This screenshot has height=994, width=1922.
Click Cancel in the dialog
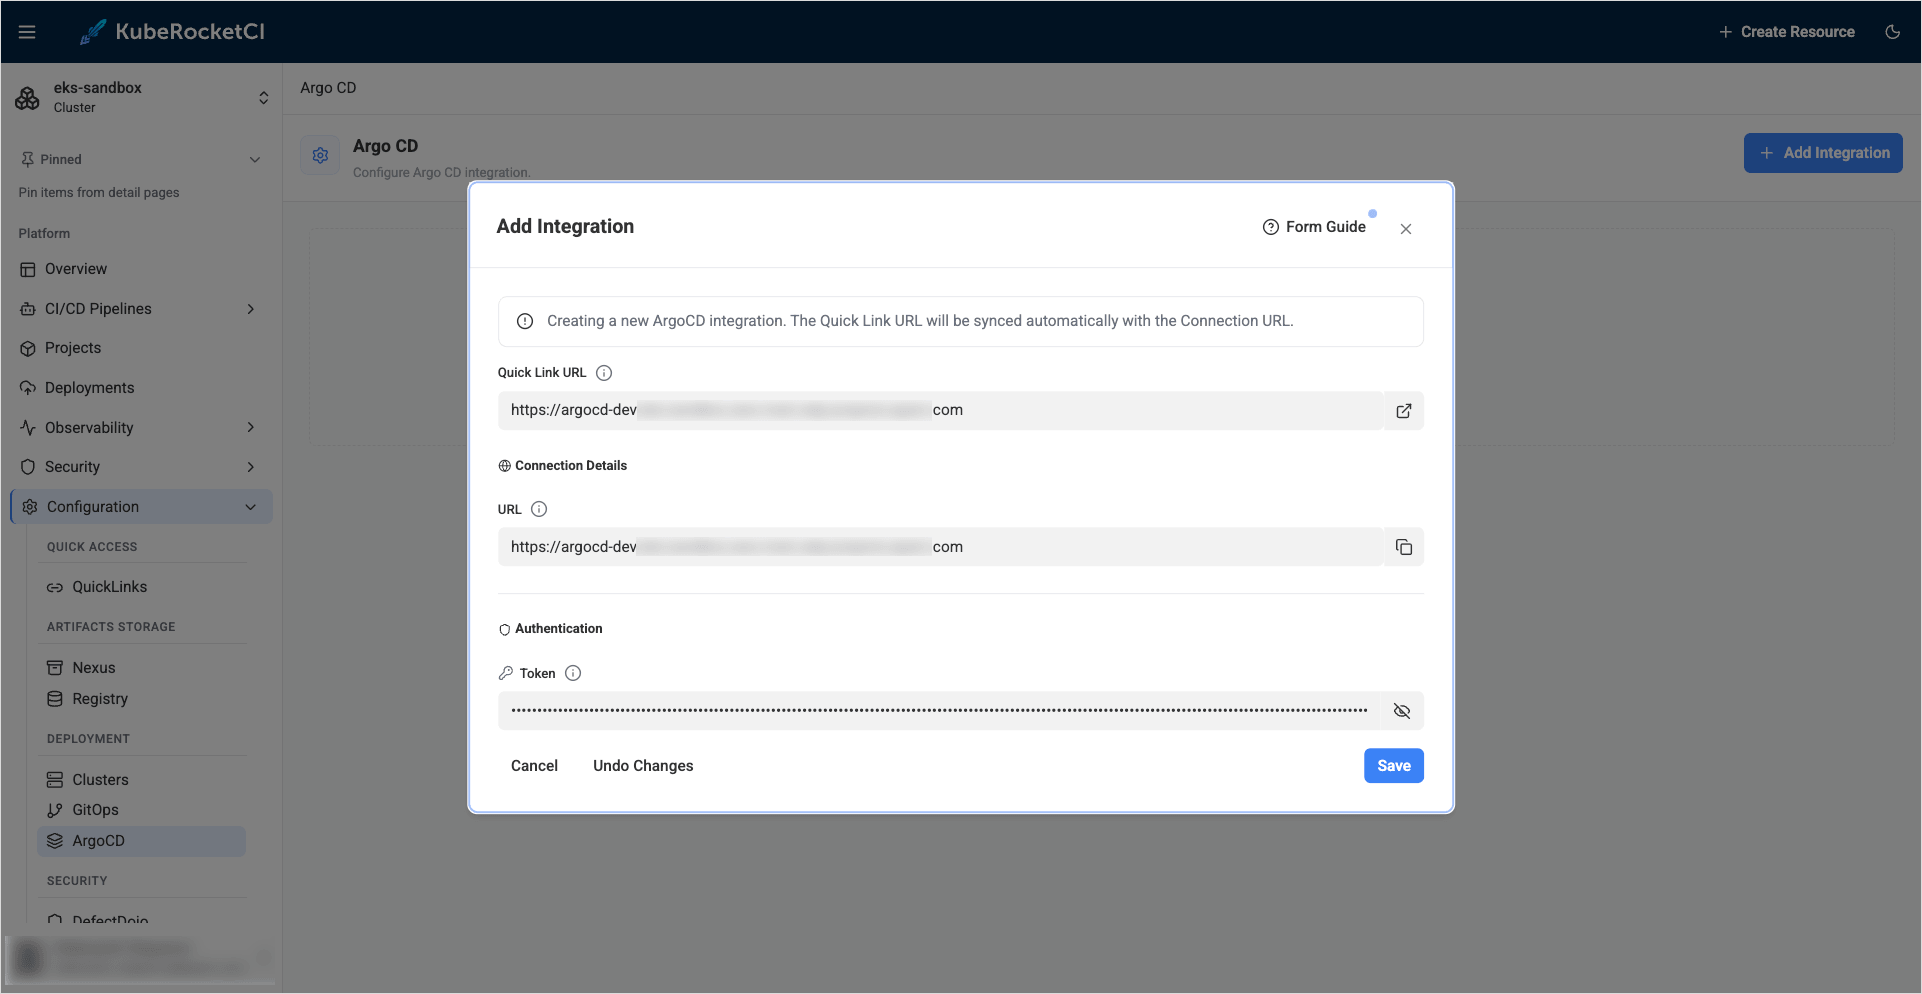click(534, 766)
